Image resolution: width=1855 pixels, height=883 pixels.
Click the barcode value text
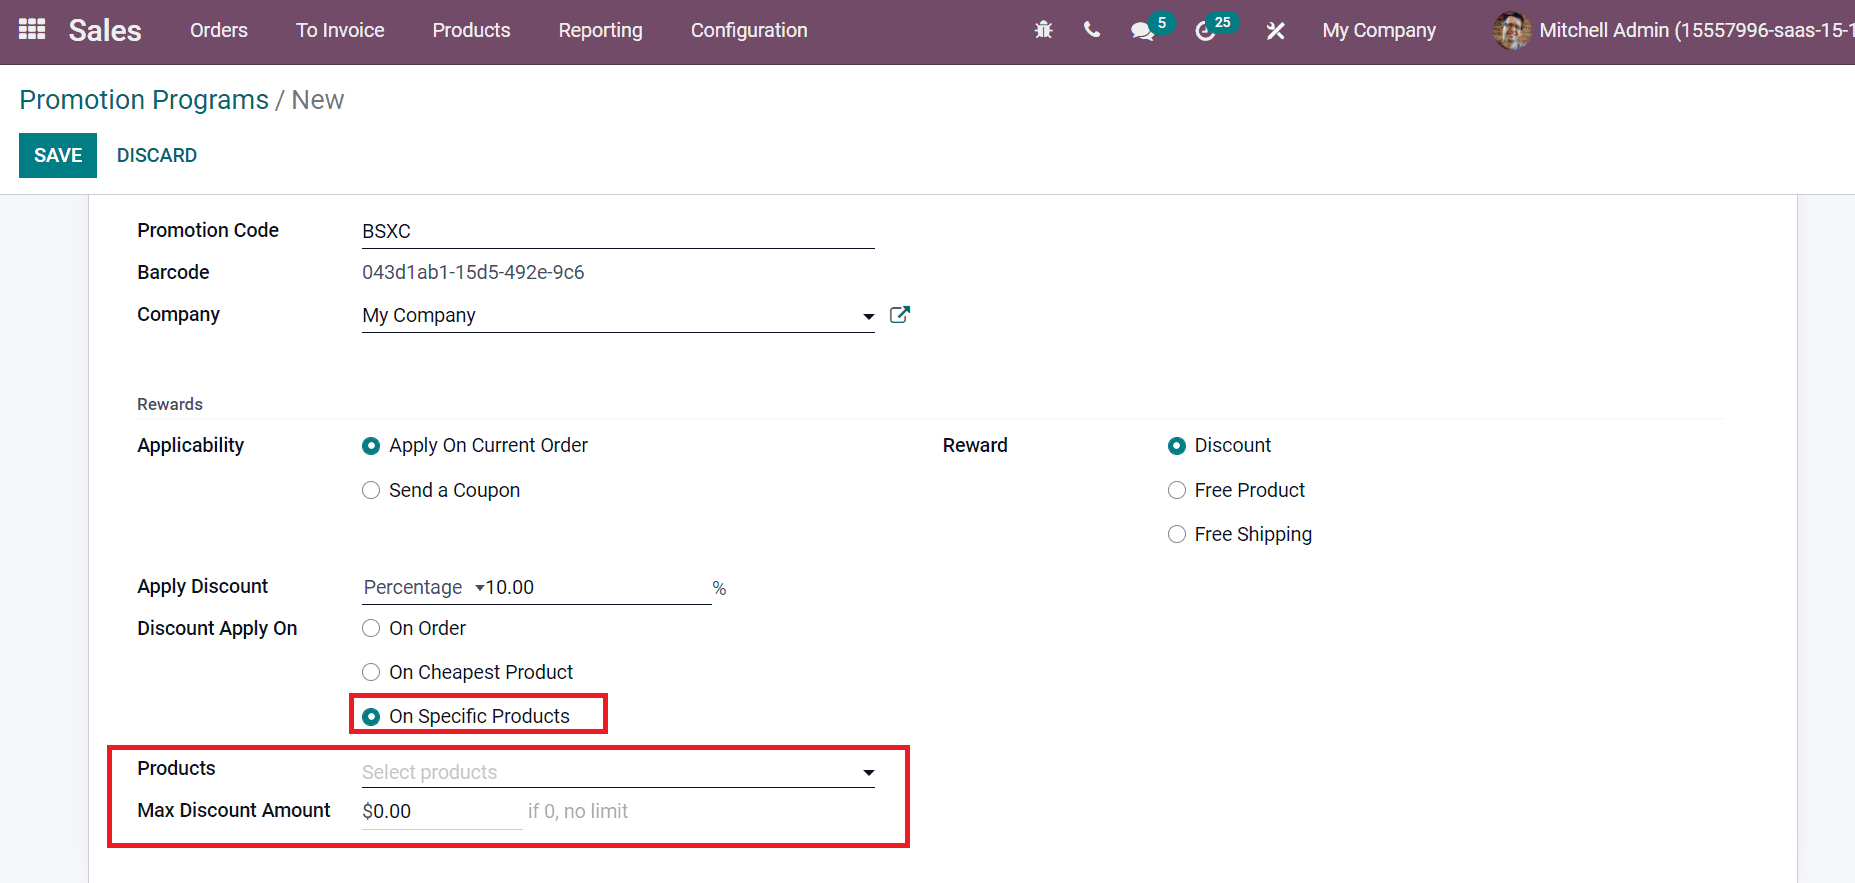pyautogui.click(x=473, y=272)
